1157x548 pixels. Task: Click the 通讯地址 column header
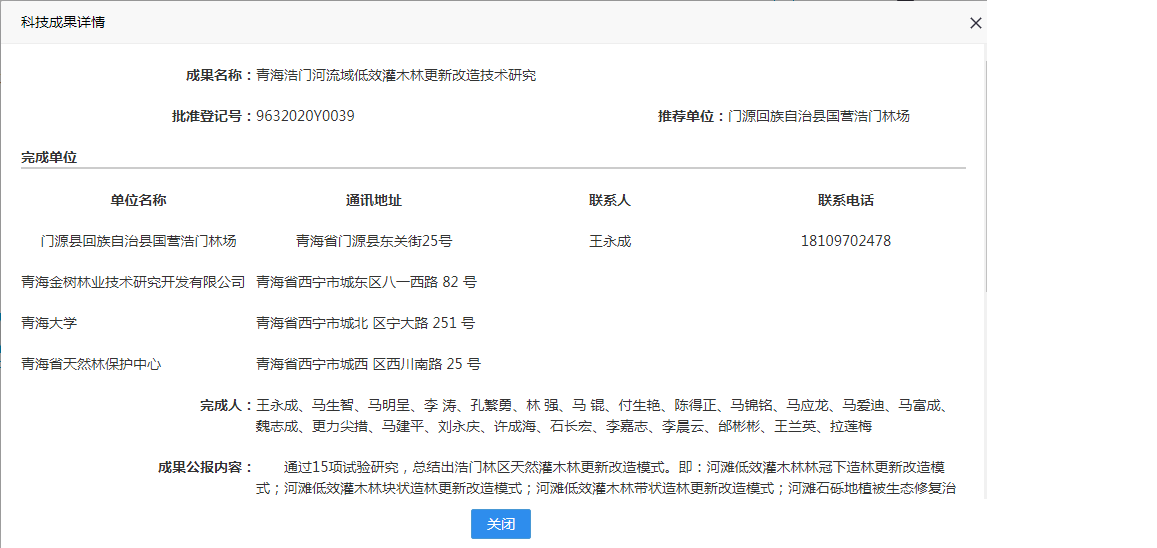(374, 200)
